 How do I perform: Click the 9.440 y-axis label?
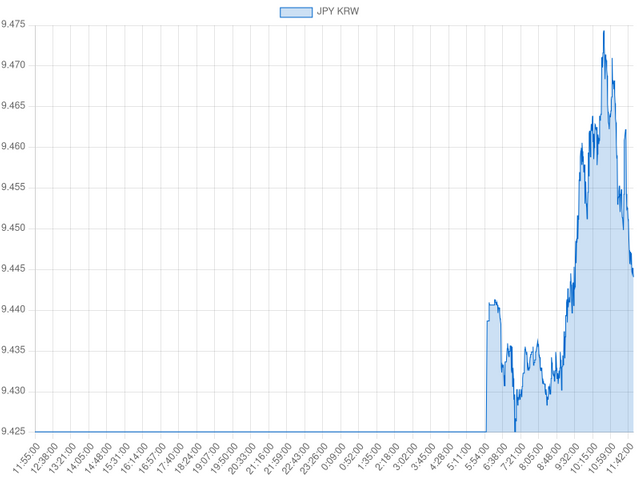13,310
